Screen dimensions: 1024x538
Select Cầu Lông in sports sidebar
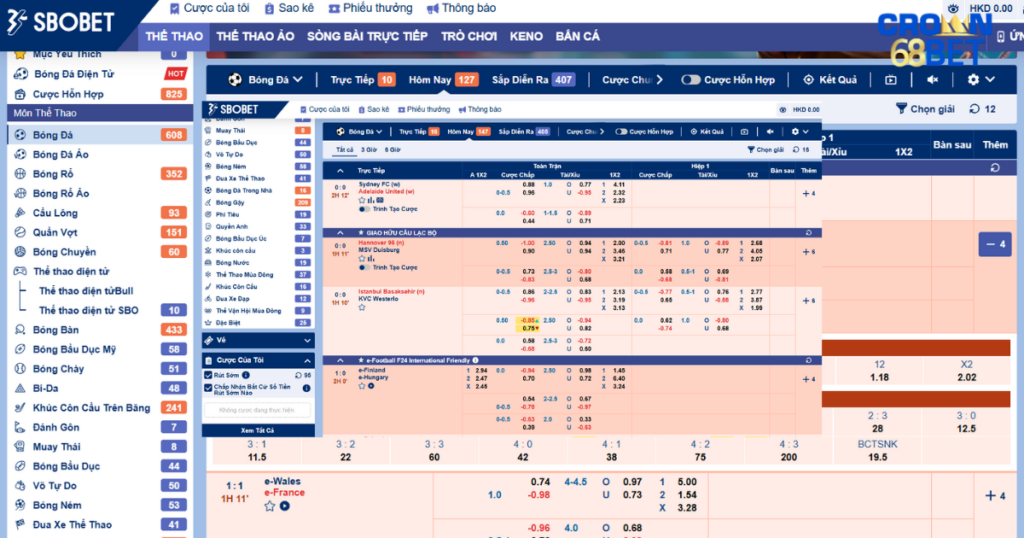56,213
